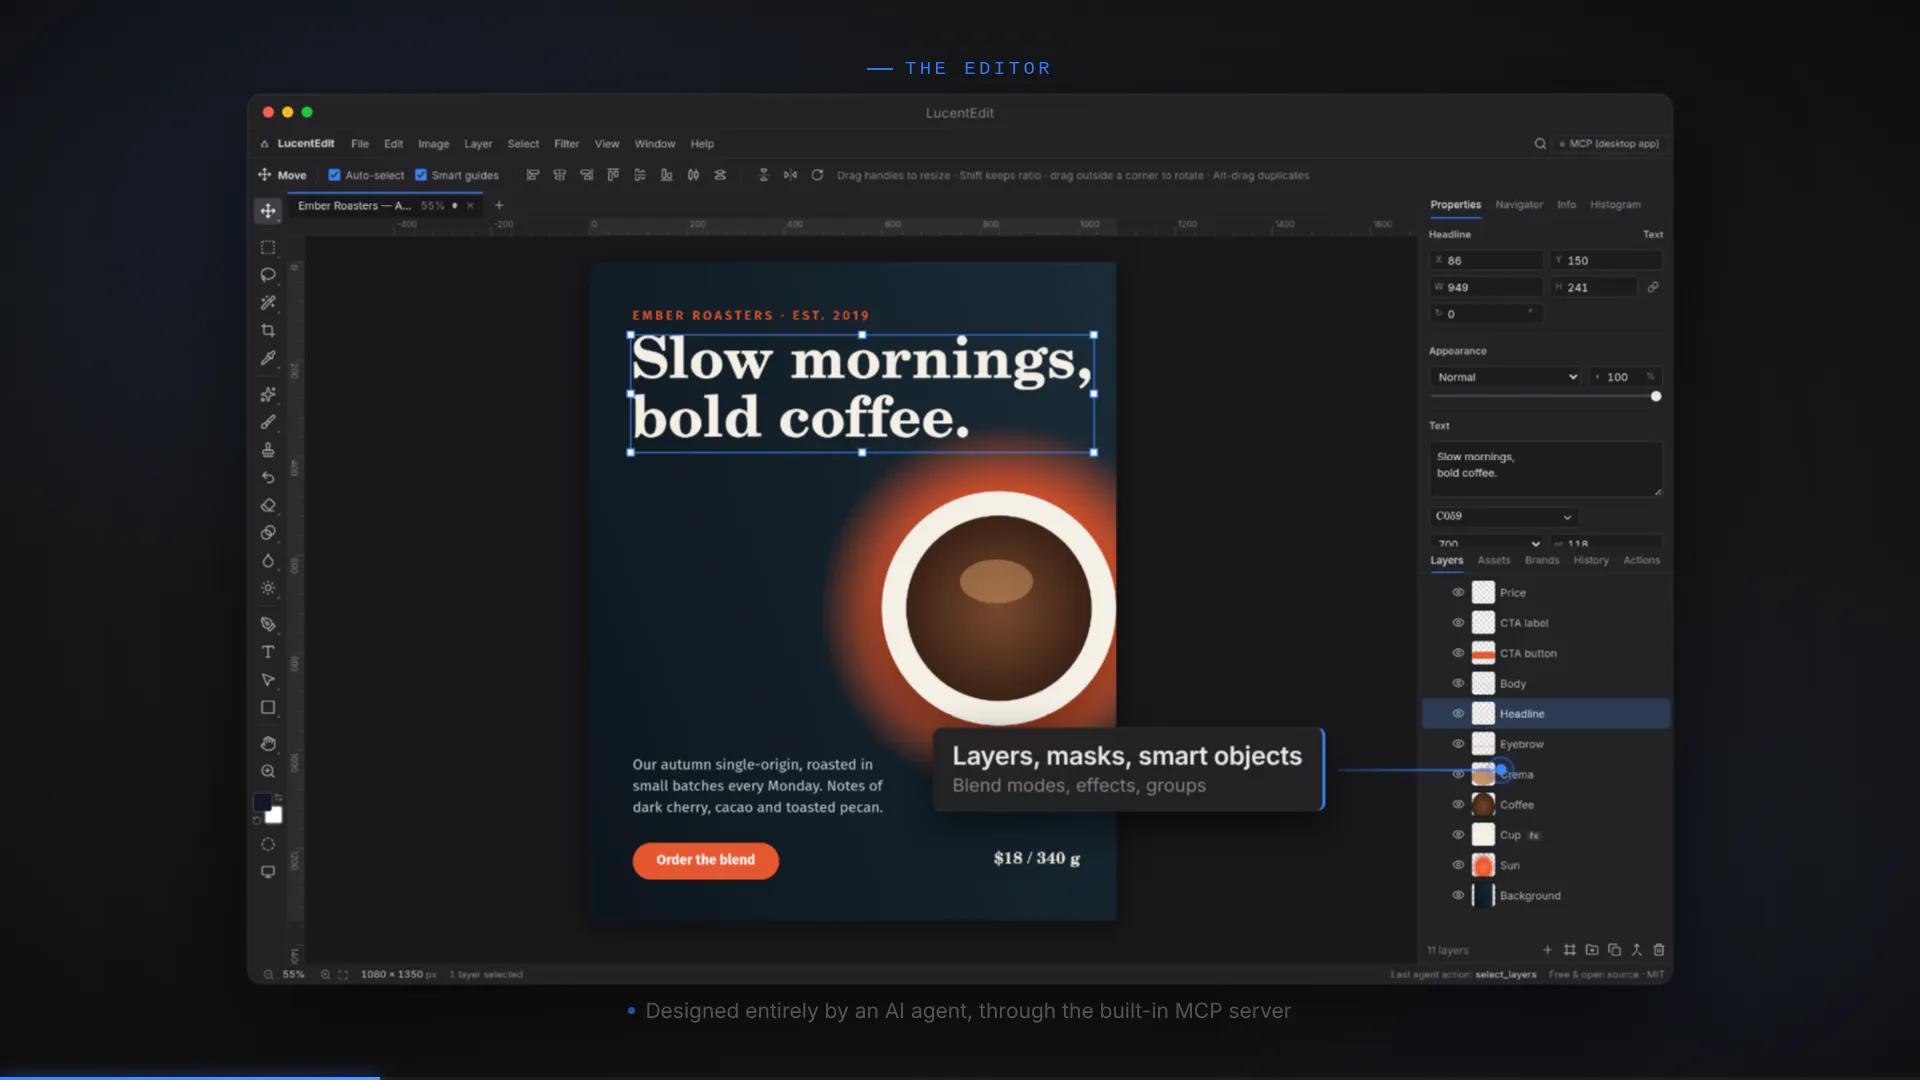Image resolution: width=1920 pixels, height=1080 pixels.
Task: Open the Window menu
Action: (655, 144)
